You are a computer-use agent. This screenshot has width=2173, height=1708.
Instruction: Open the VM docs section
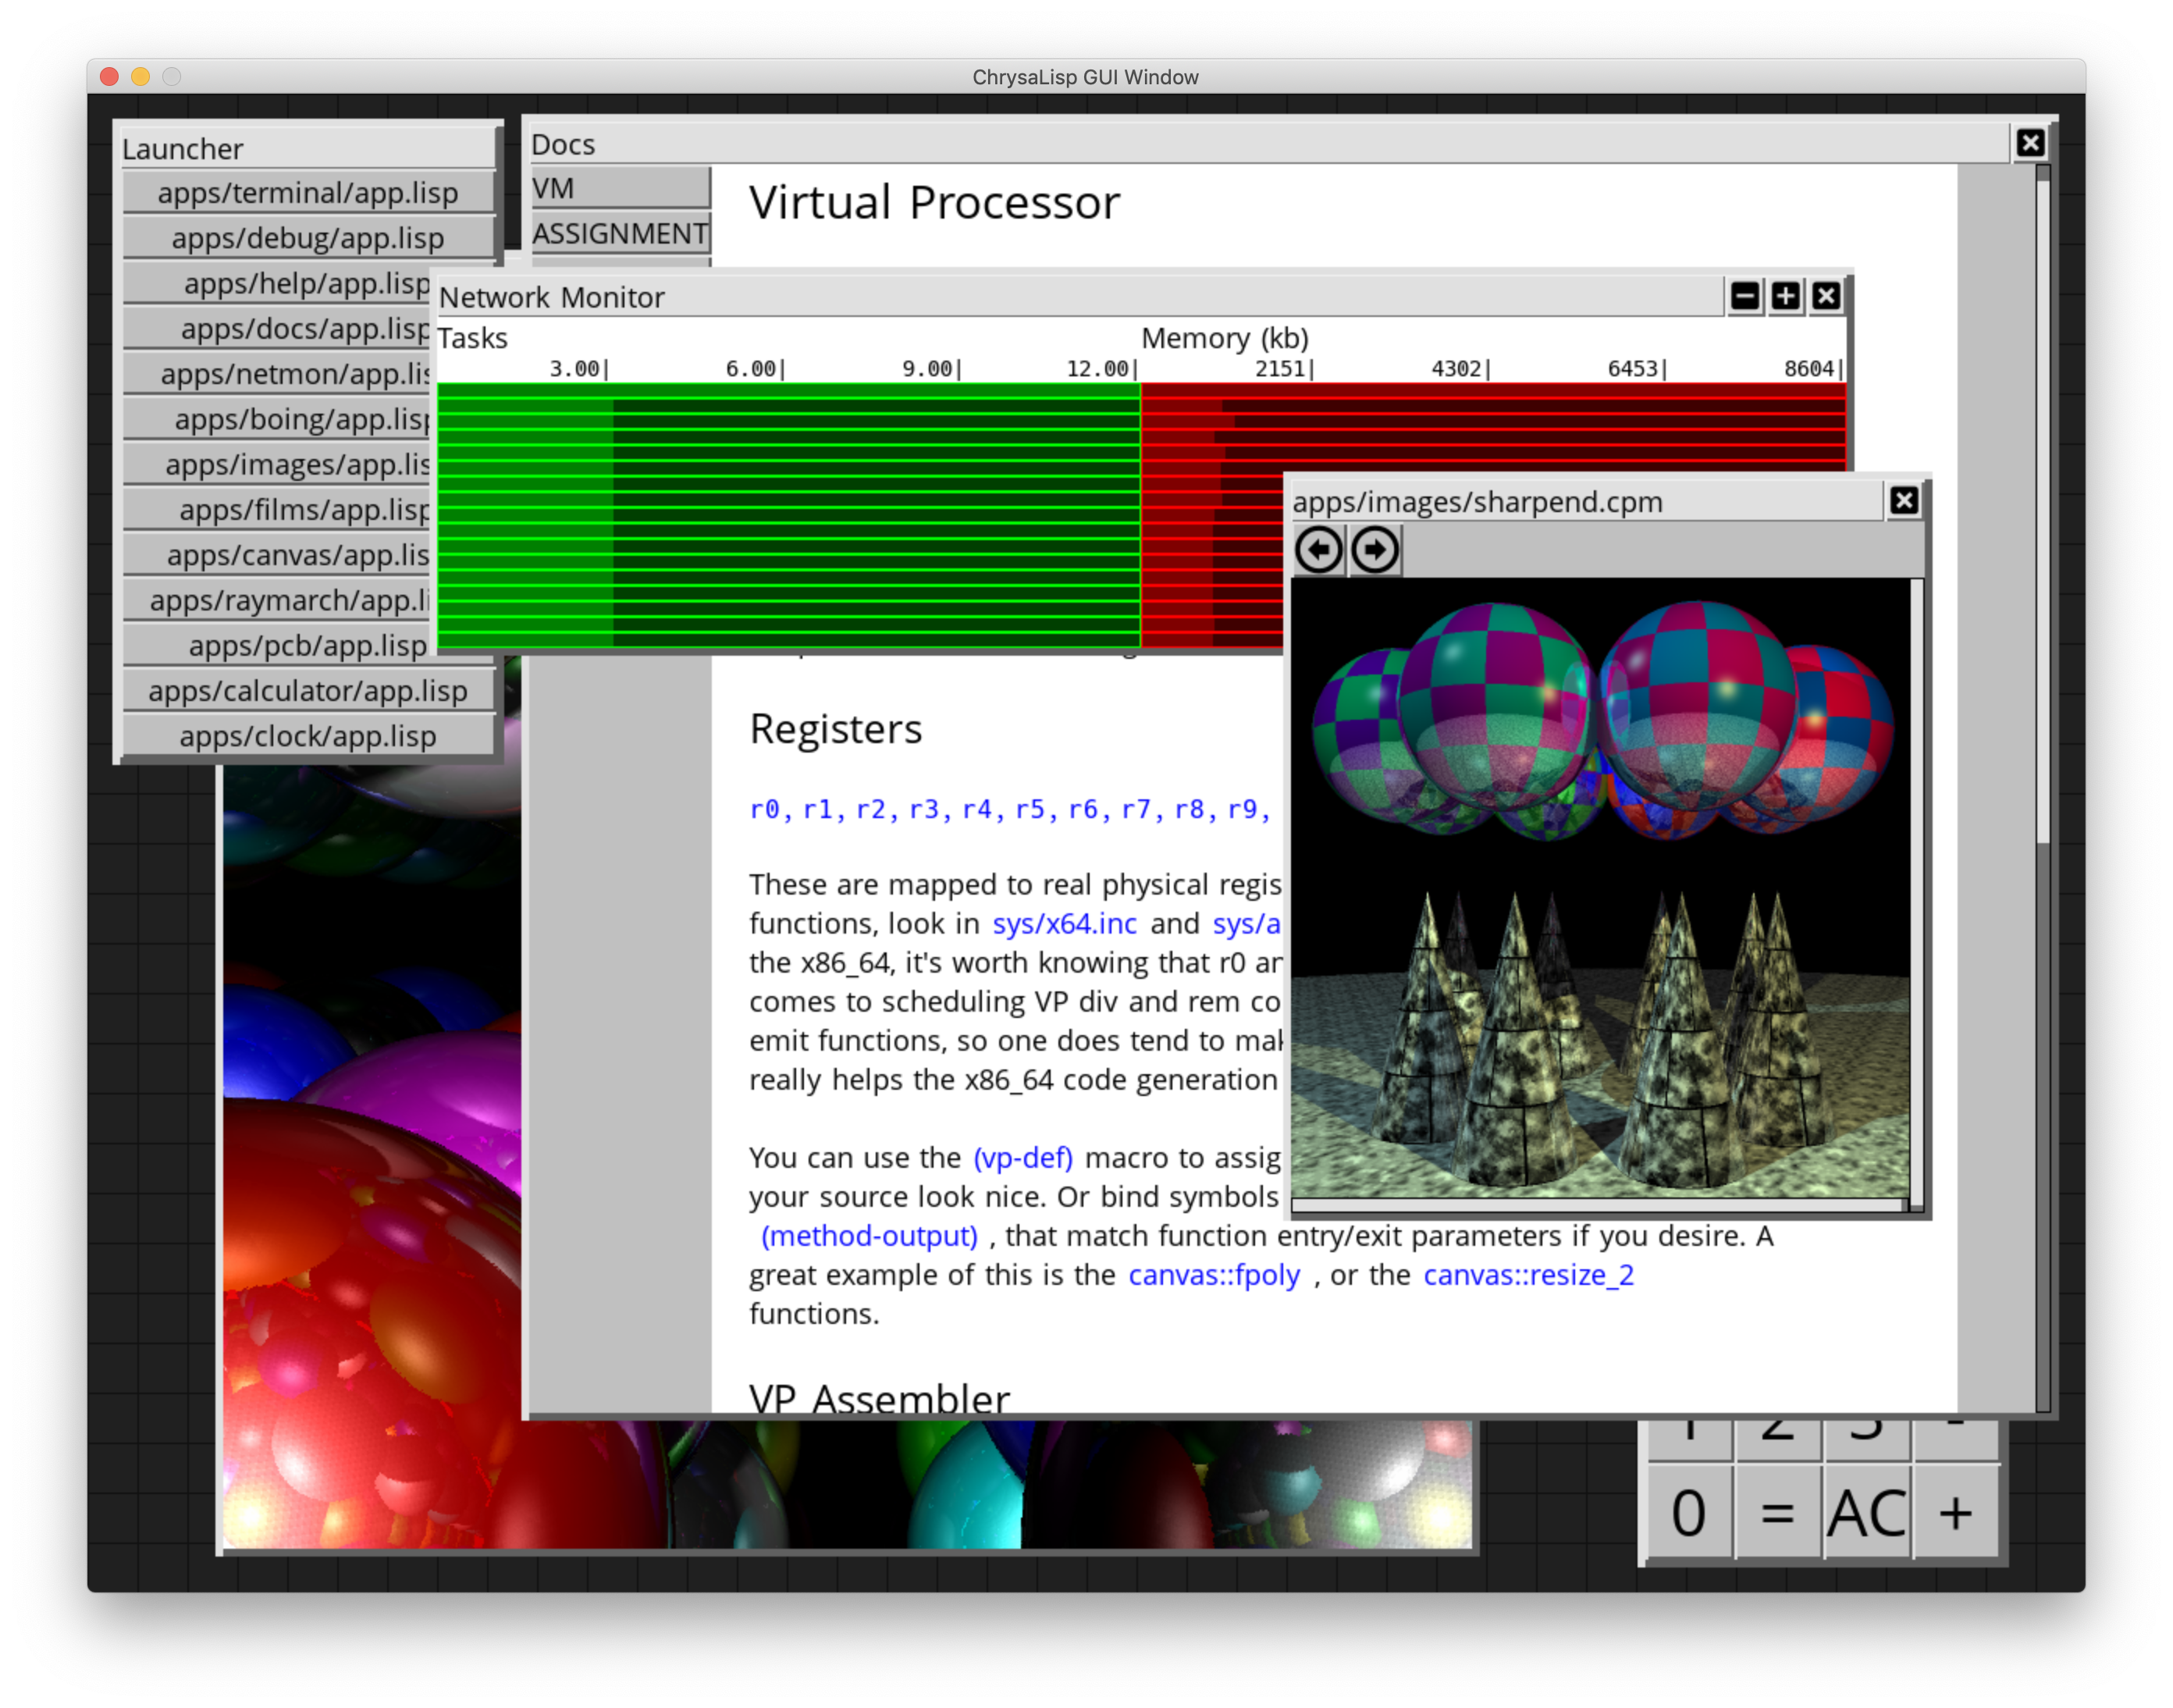tap(620, 188)
